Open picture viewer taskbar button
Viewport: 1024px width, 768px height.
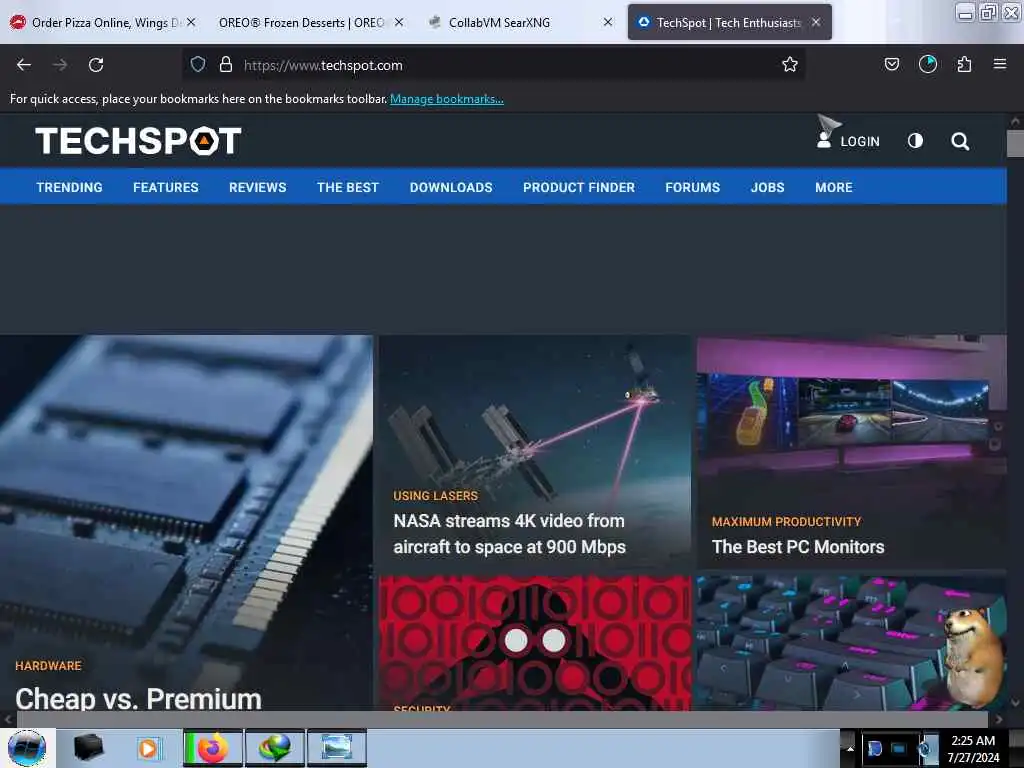point(336,748)
